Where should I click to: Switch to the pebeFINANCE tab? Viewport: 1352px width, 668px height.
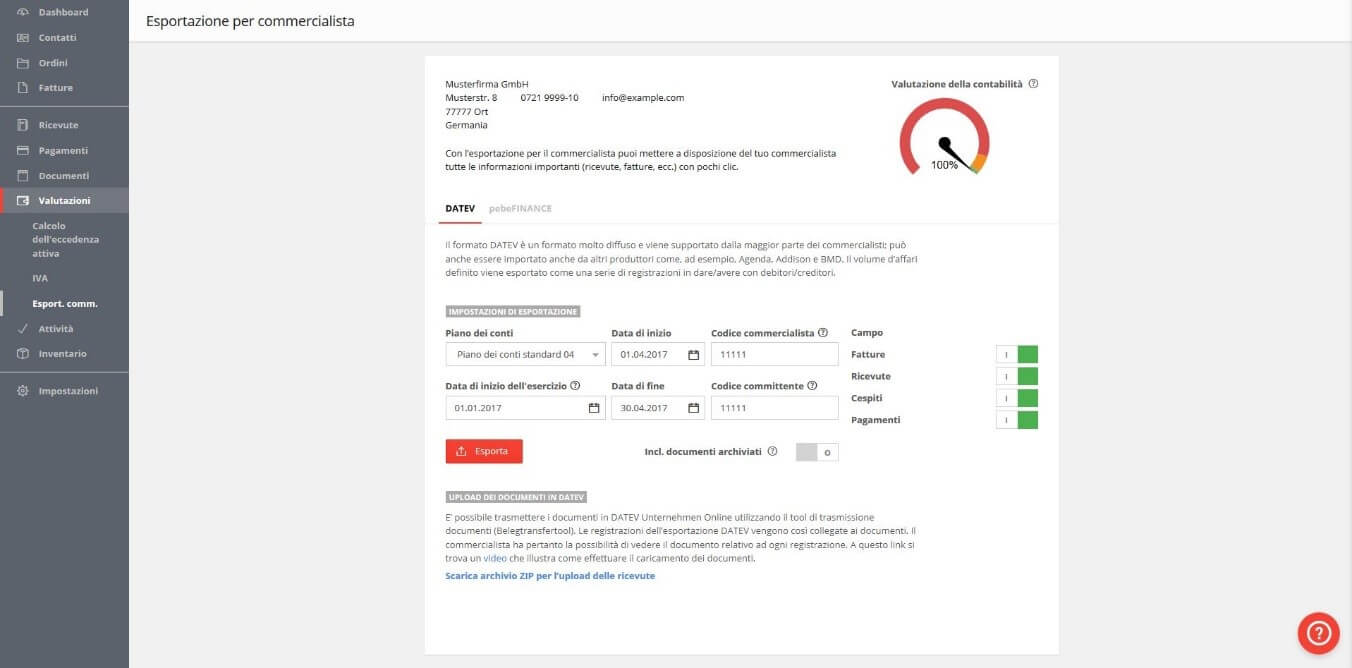(x=520, y=208)
